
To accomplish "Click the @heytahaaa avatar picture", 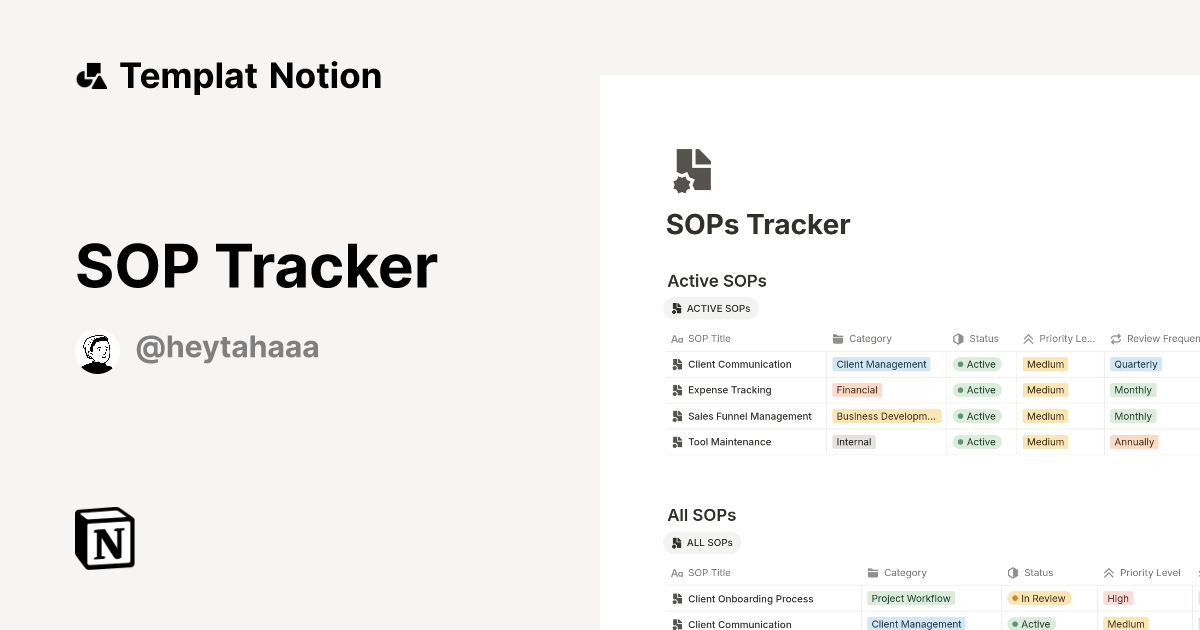I will [x=97, y=351].
